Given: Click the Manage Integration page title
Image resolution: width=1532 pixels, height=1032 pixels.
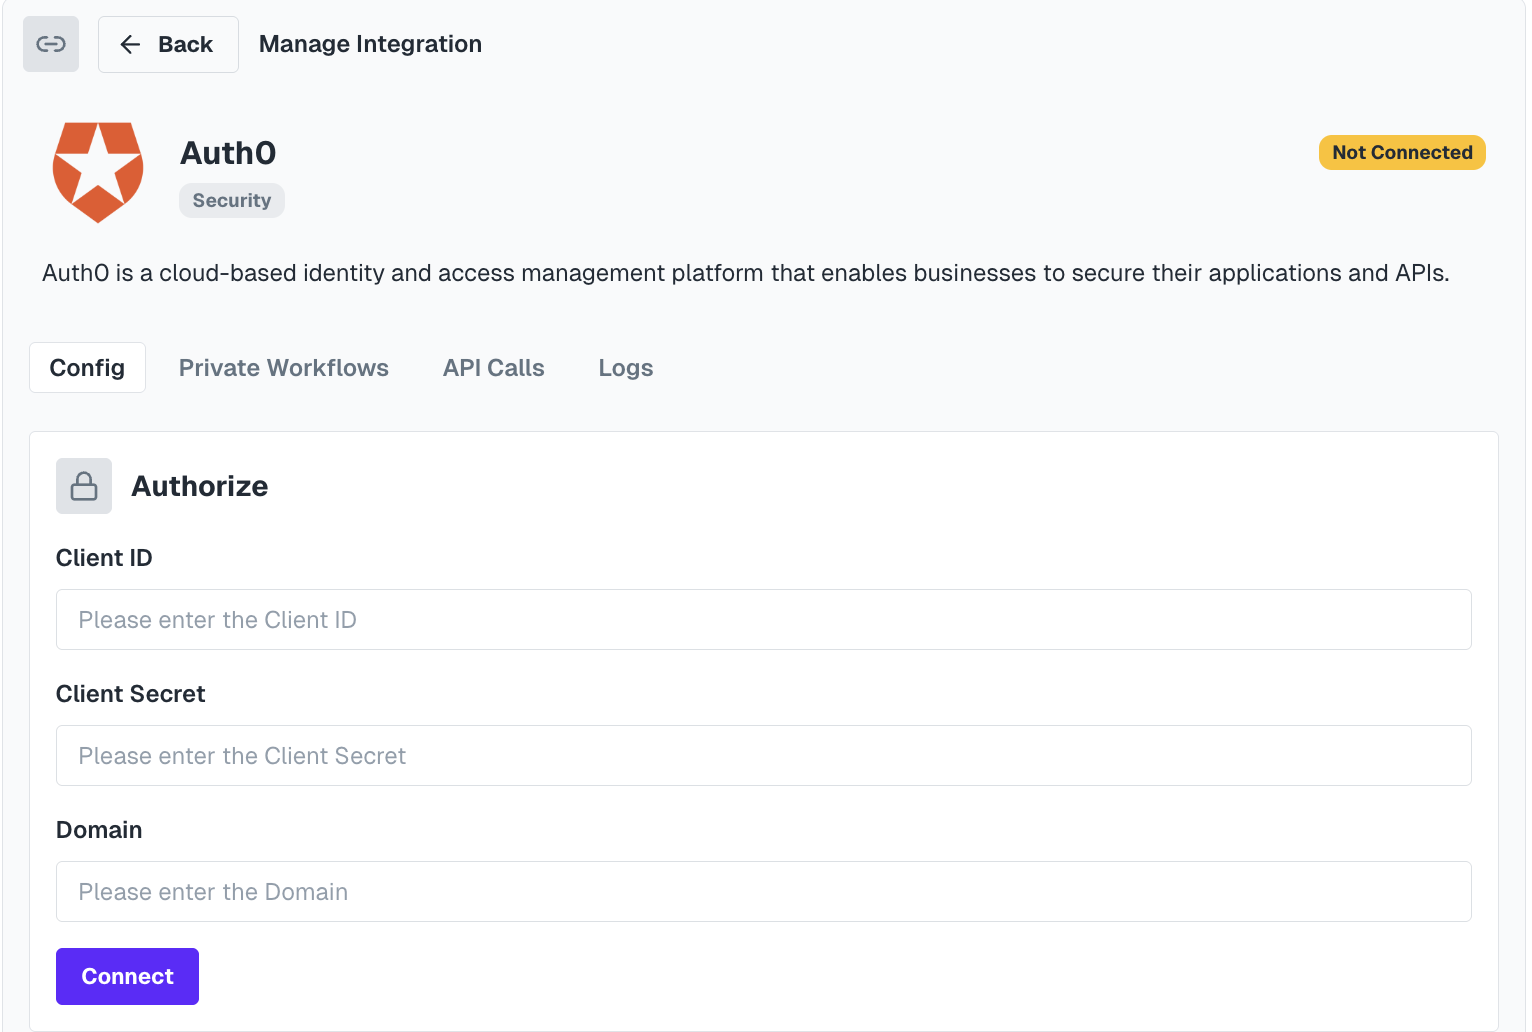Looking at the screenshot, I should 370,44.
